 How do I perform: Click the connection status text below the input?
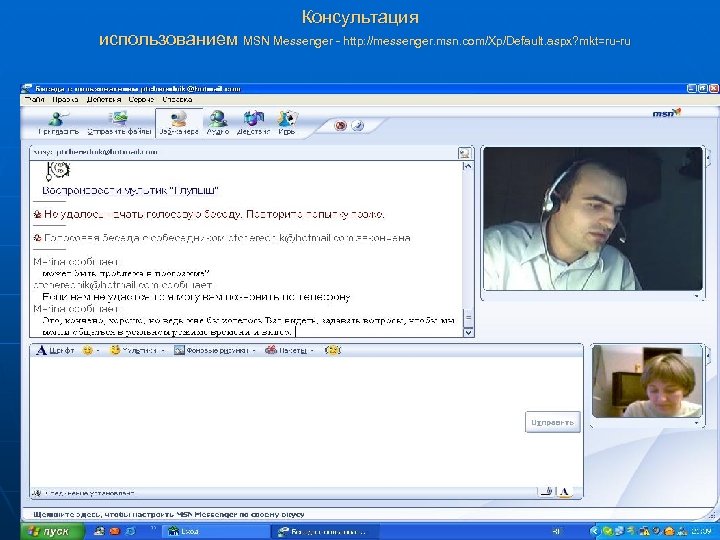(x=89, y=493)
